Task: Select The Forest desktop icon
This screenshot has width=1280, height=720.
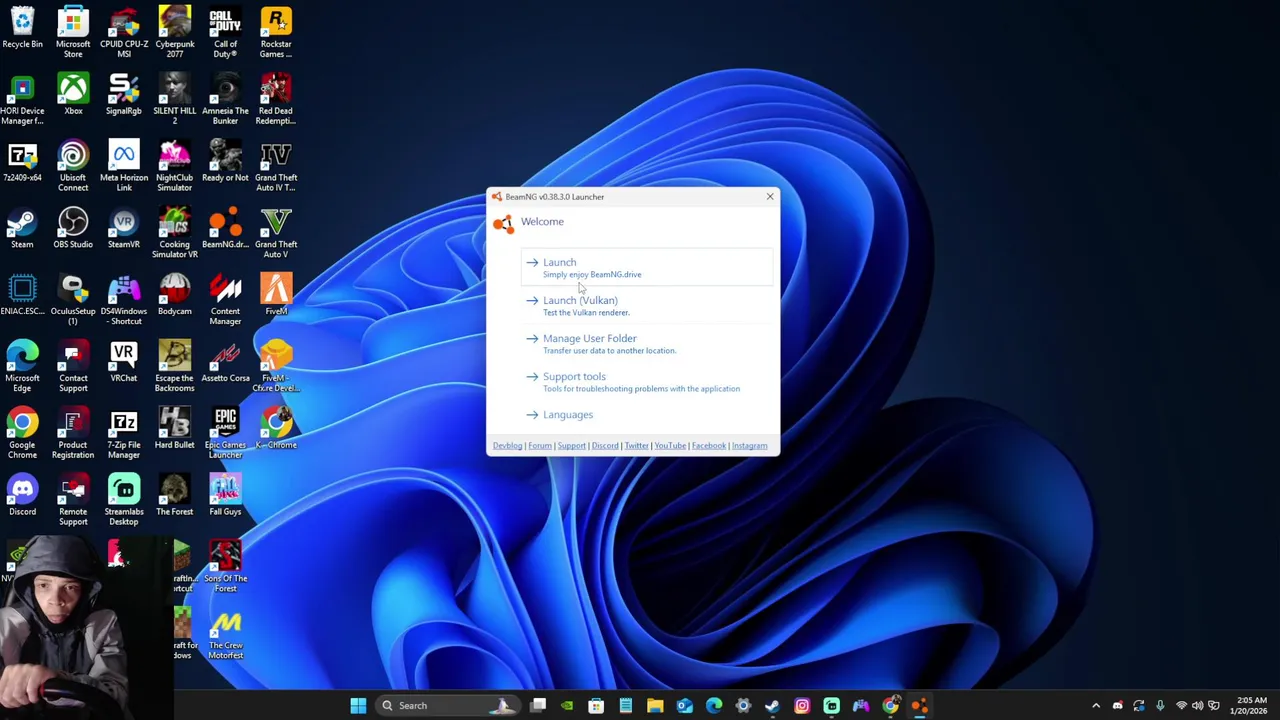Action: [175, 497]
